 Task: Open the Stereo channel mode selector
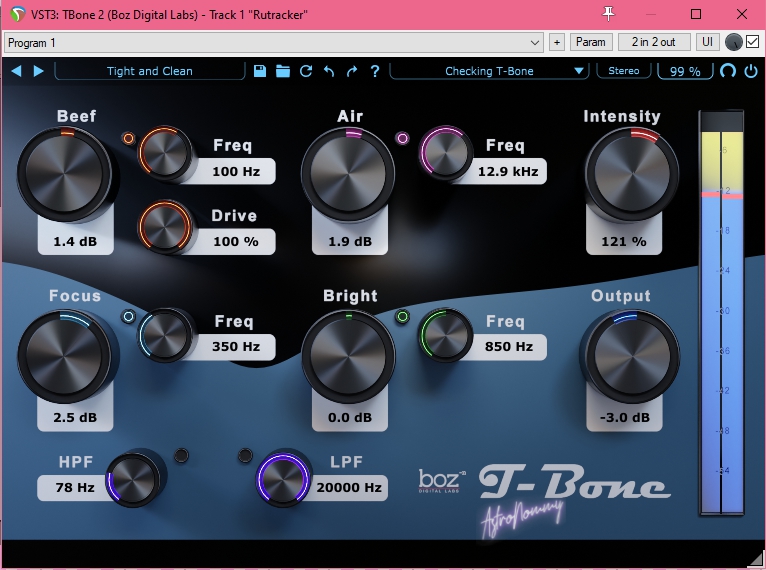point(624,71)
